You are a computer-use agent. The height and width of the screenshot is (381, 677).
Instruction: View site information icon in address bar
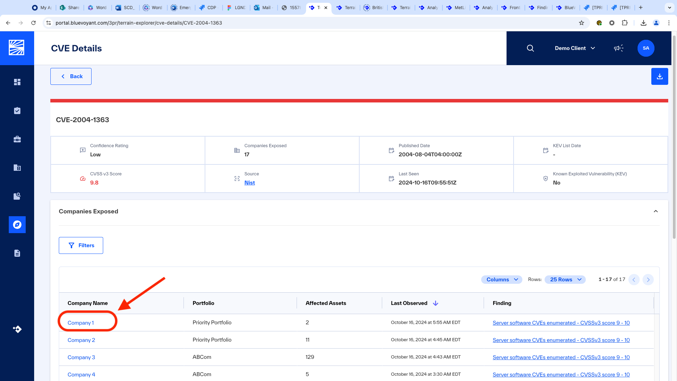pos(49,23)
